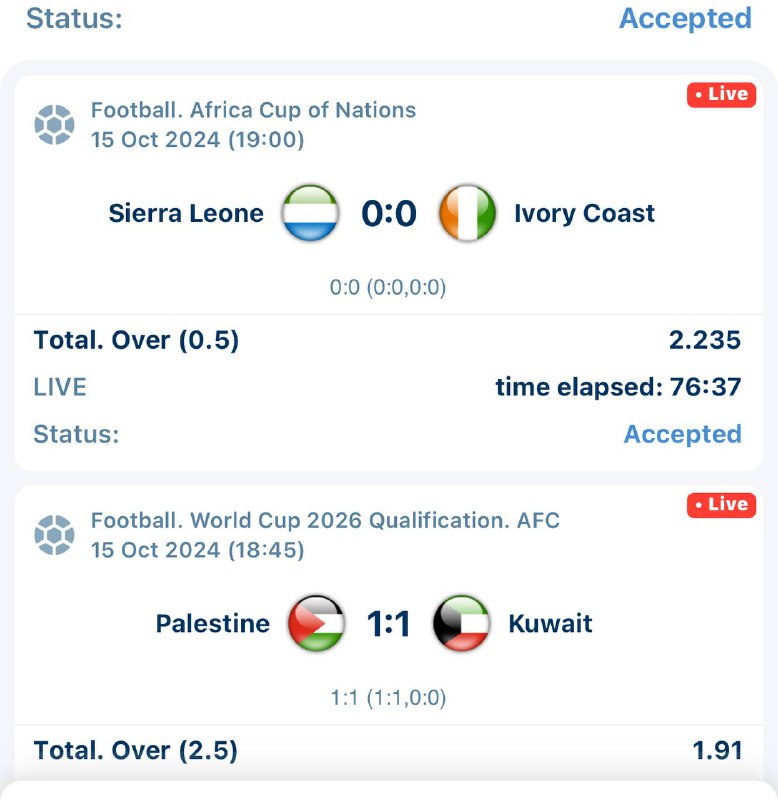The image size is (778, 800).
Task: Click the 2.235 odds value
Action: 705,340
